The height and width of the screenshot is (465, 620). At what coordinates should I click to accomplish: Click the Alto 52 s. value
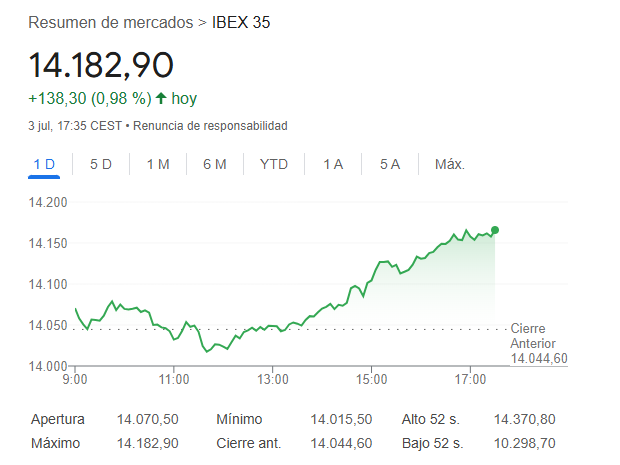(x=525, y=419)
